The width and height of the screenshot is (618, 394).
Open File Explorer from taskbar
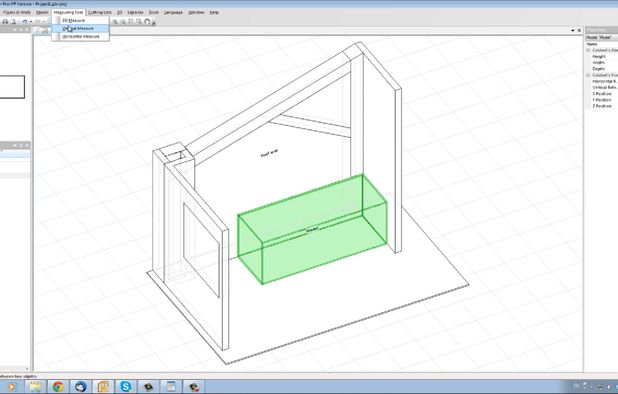tap(35, 387)
